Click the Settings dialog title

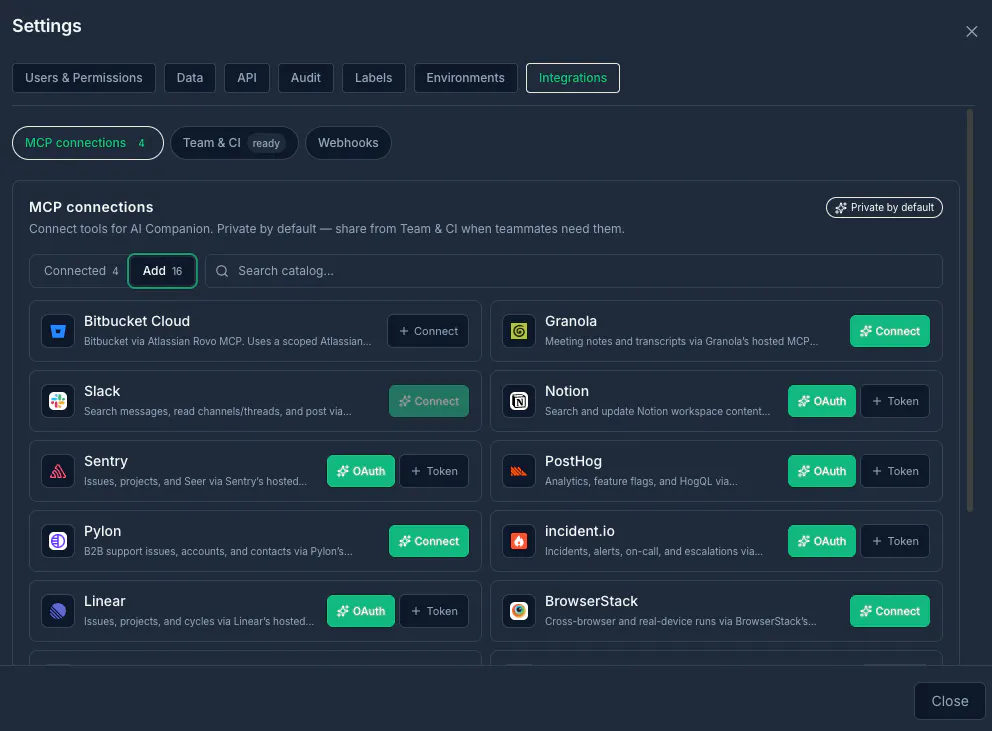click(x=47, y=26)
